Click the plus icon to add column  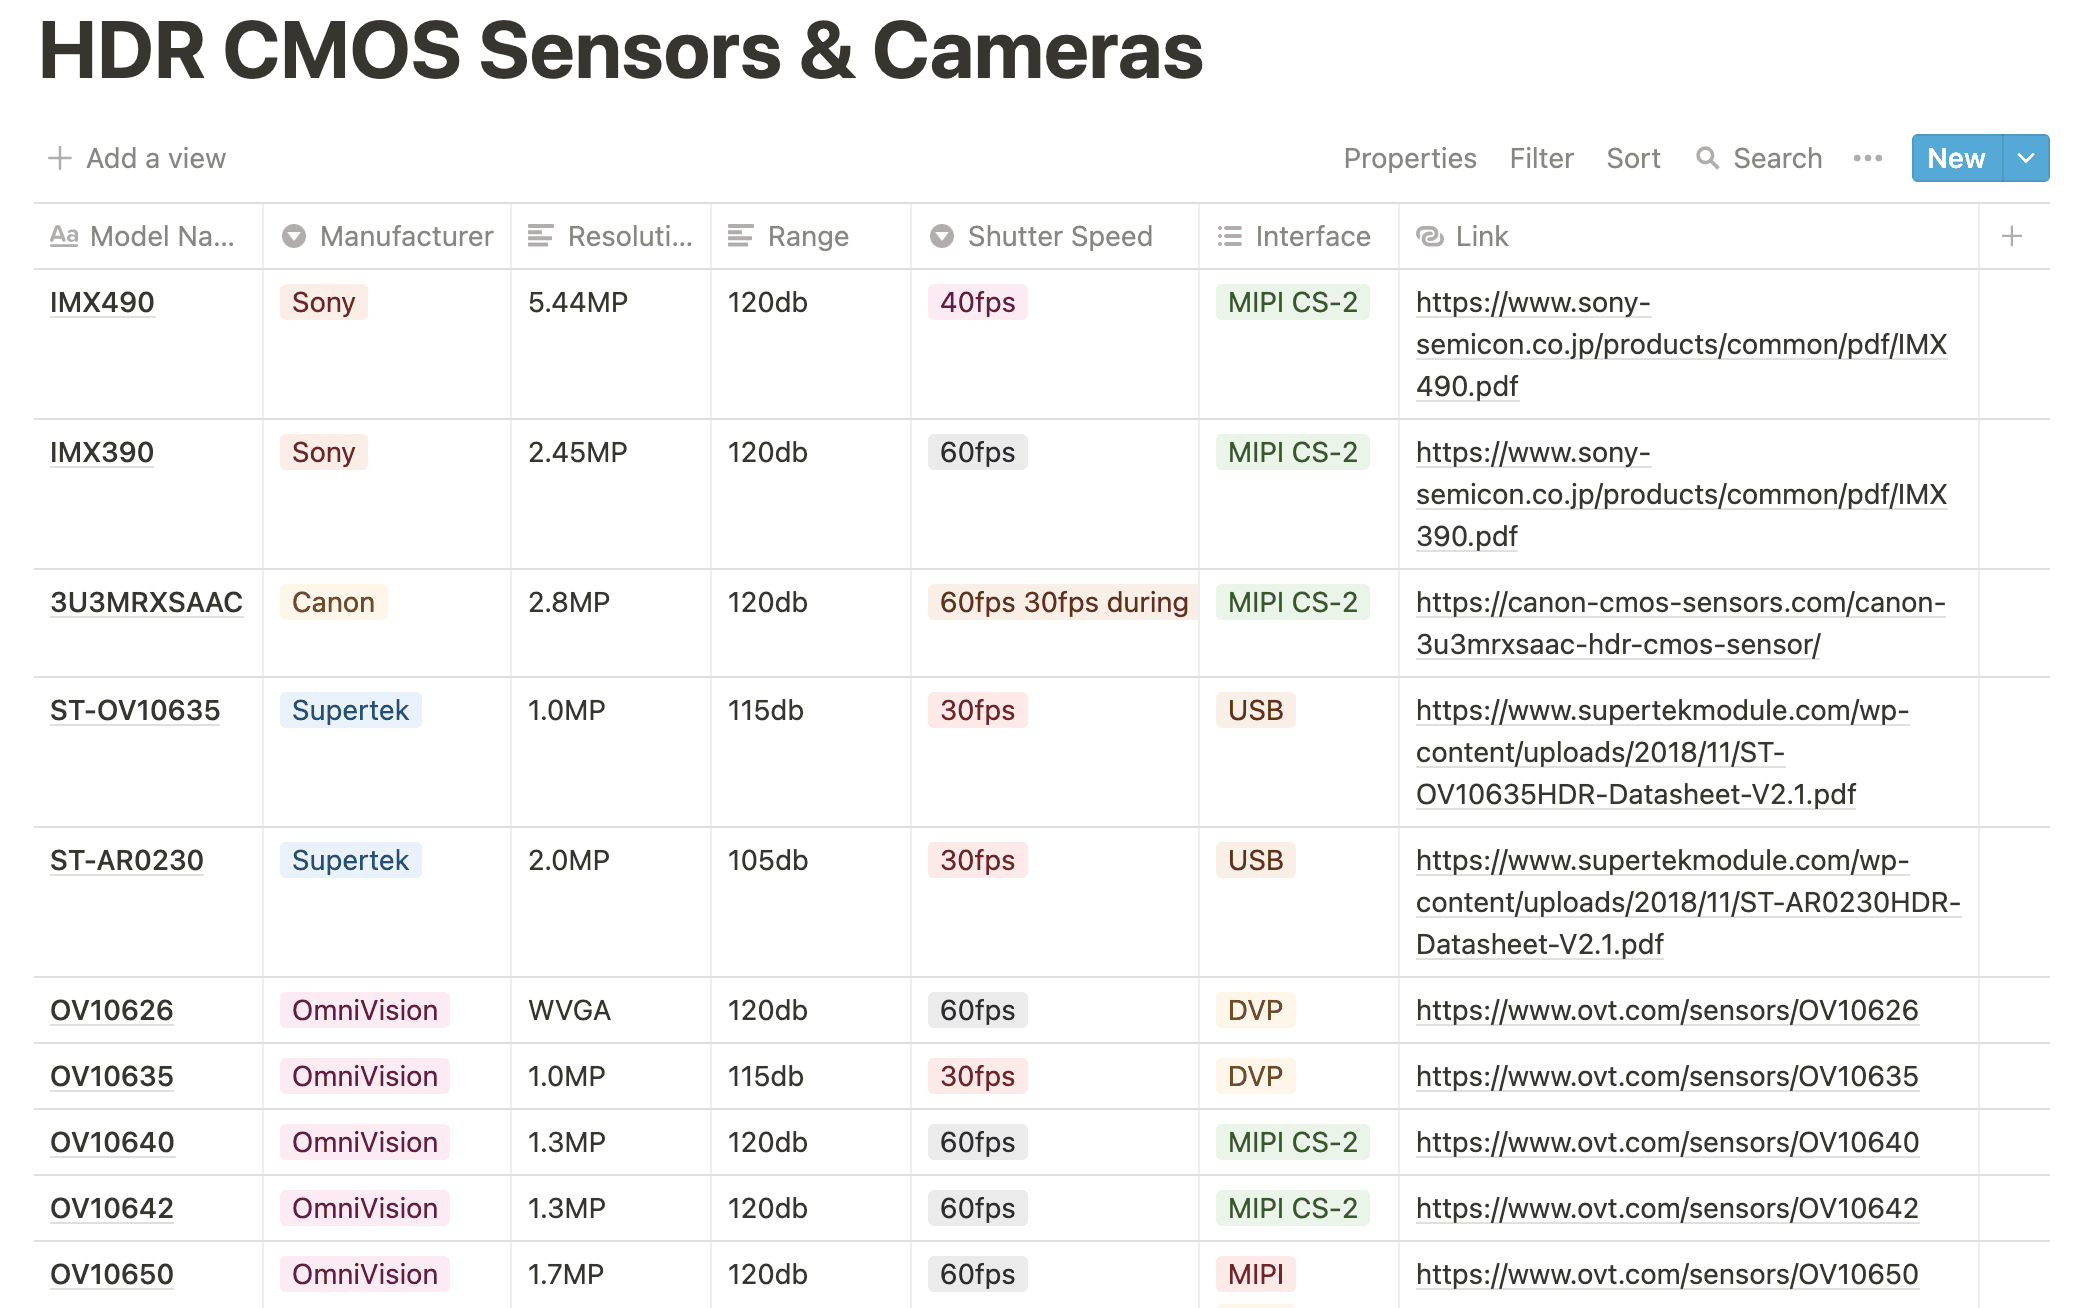click(x=2012, y=236)
